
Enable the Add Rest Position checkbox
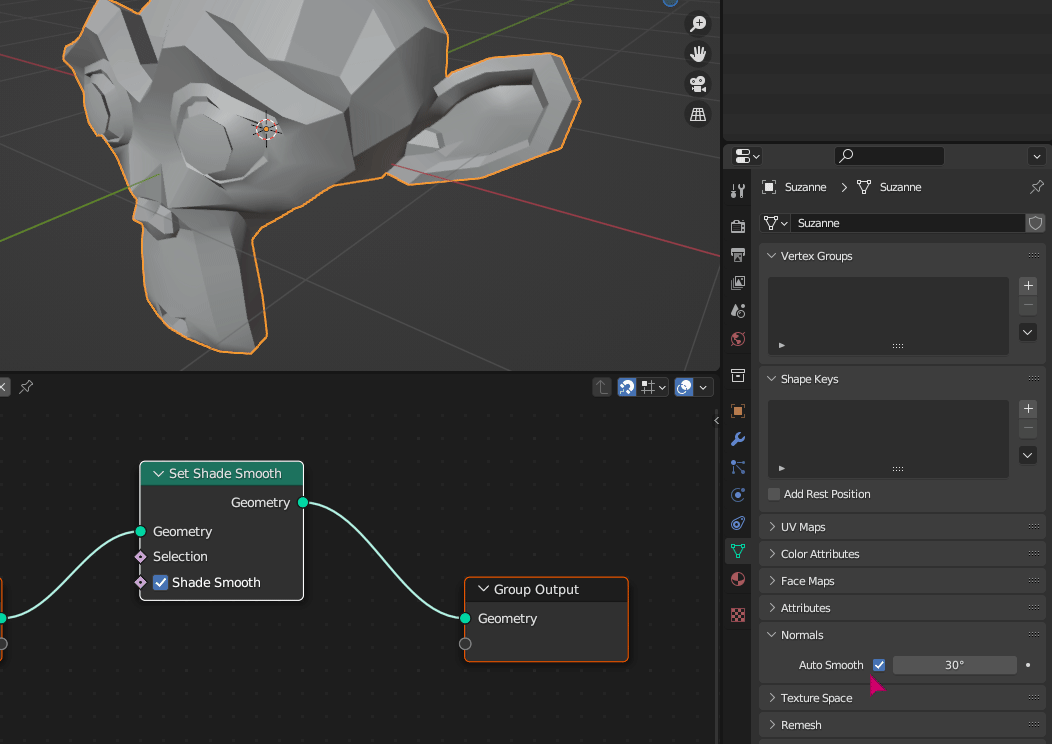coord(774,494)
